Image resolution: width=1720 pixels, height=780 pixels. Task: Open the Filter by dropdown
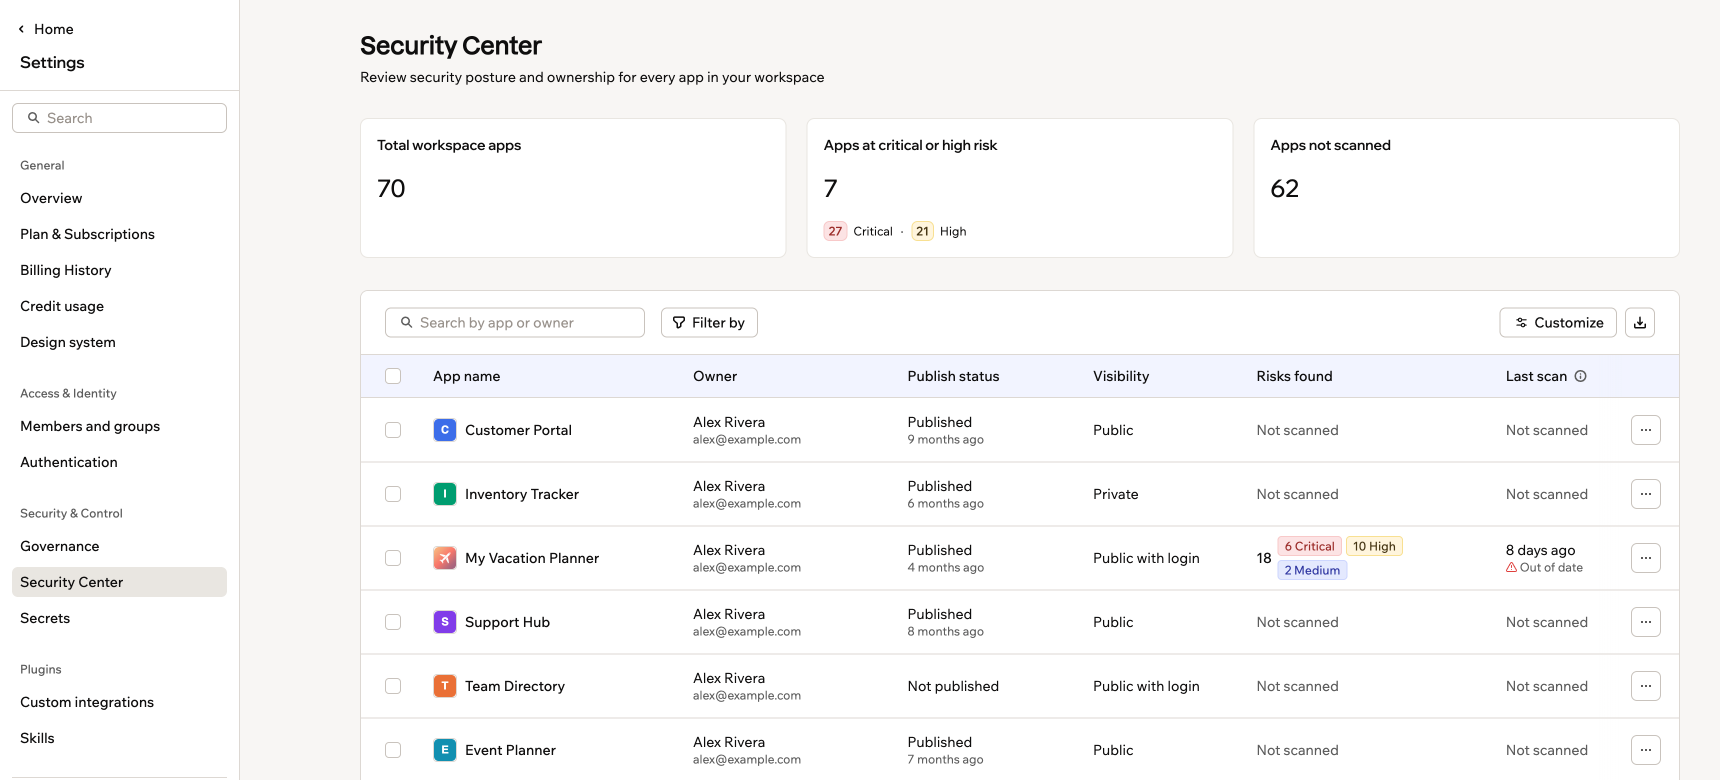[709, 322]
